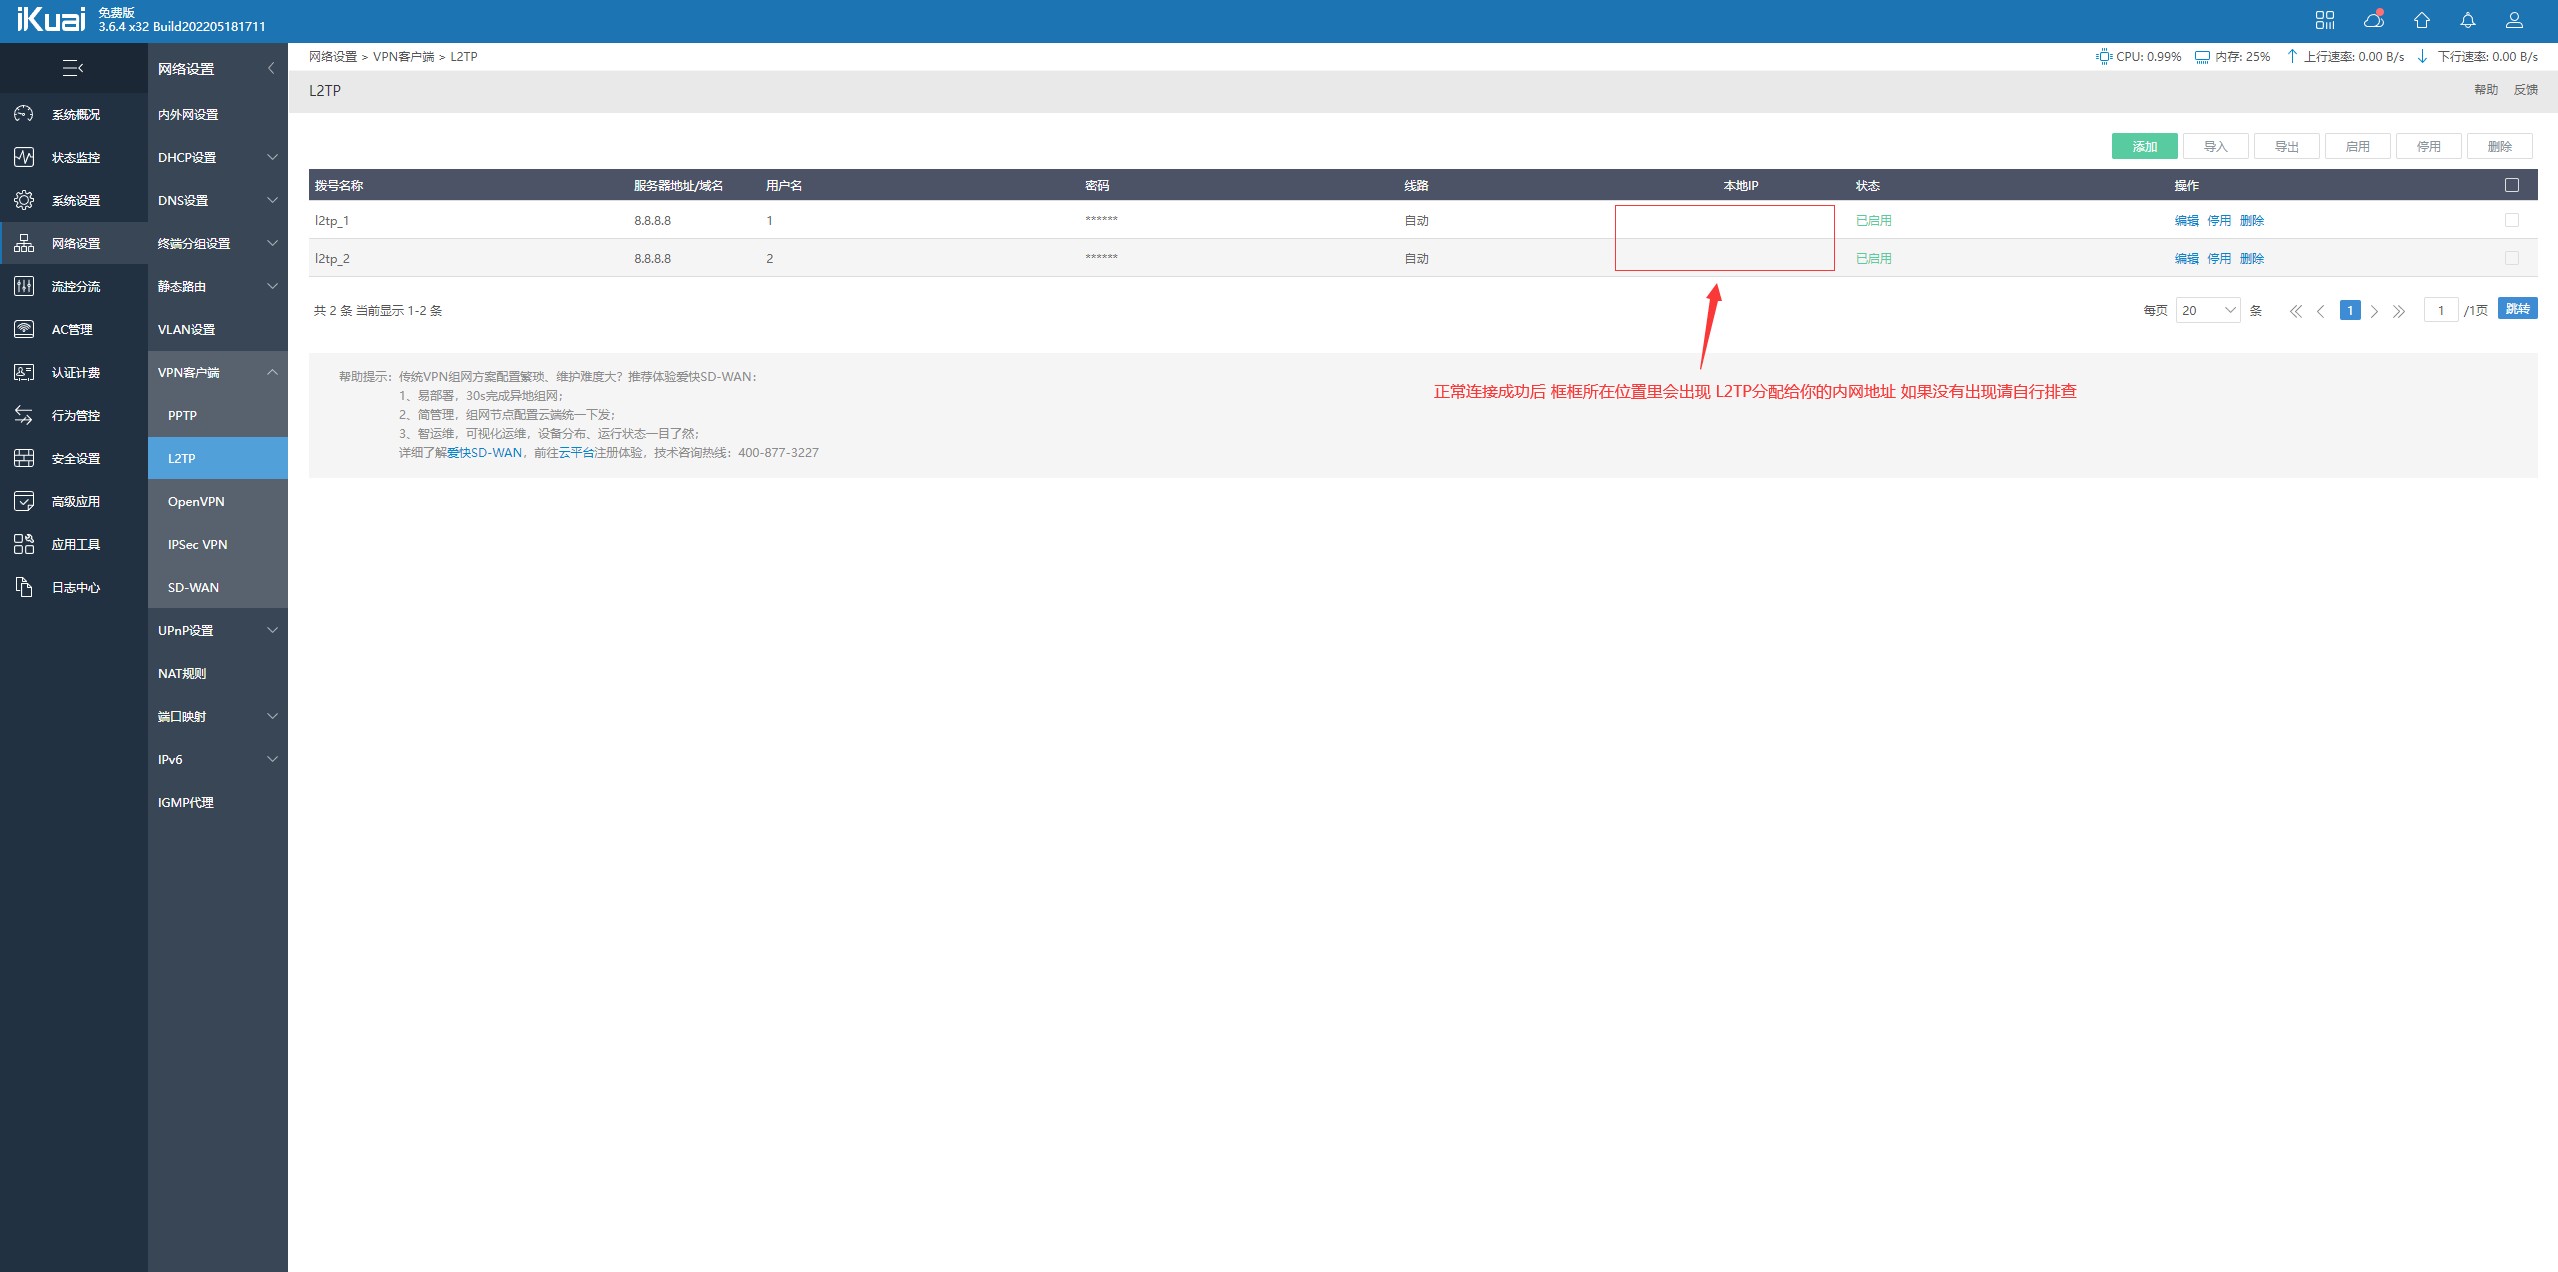
Task: Click the QR code grid icon in header
Action: (2325, 20)
